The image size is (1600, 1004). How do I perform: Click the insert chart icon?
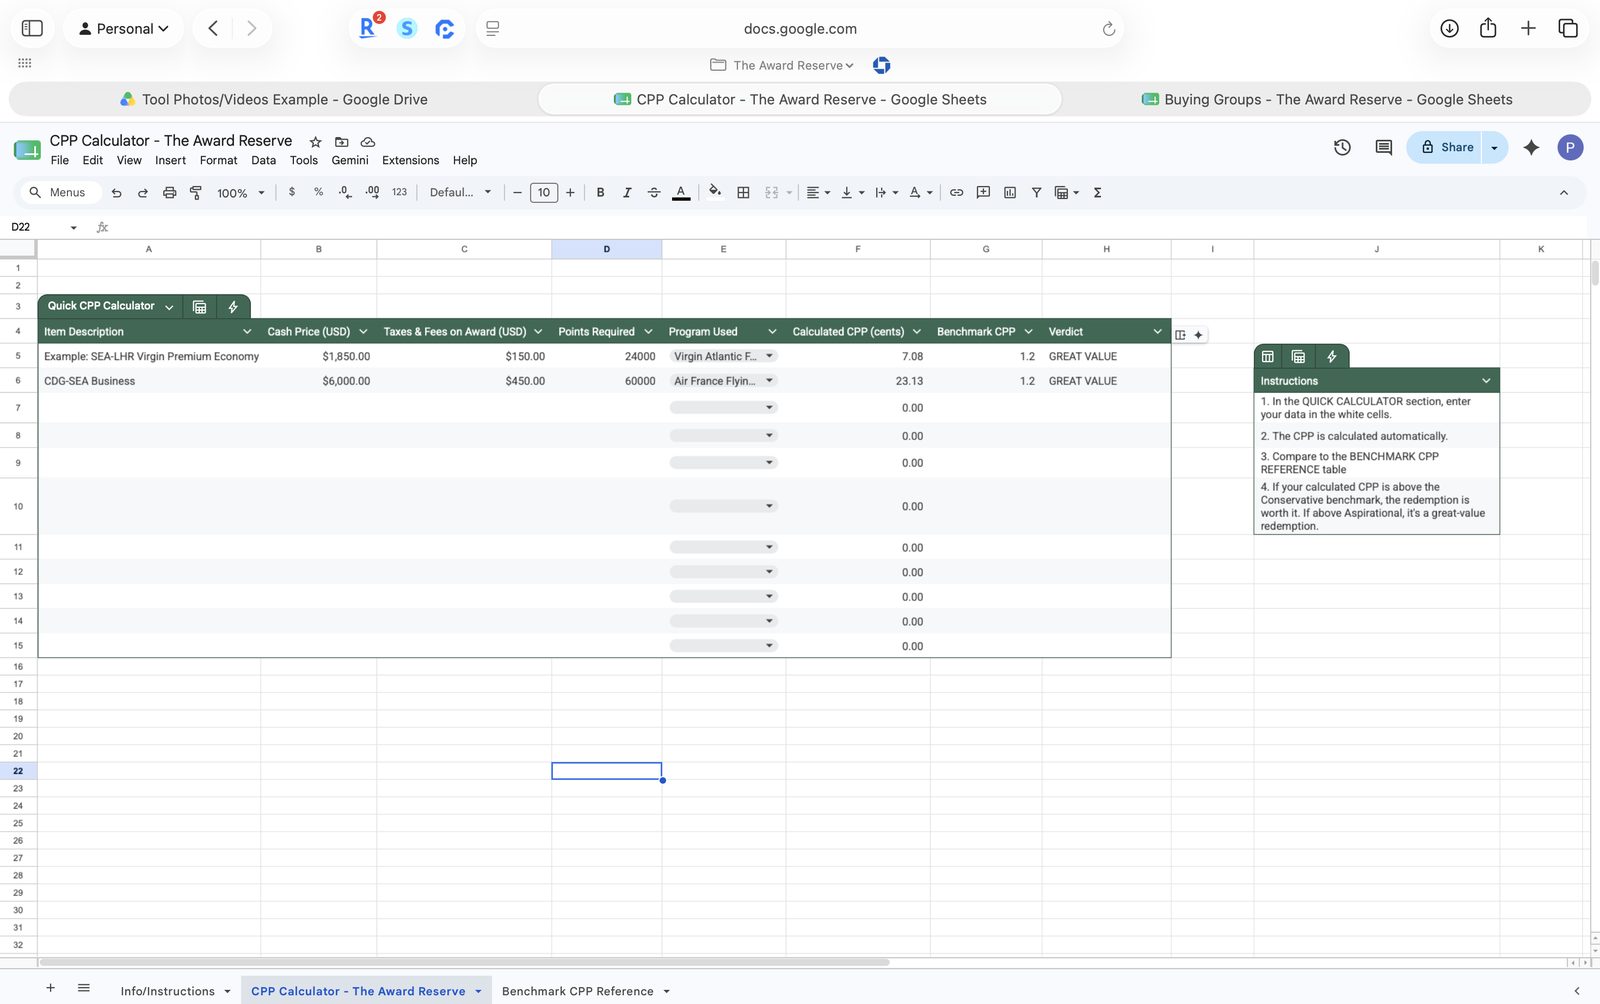pyautogui.click(x=1010, y=193)
